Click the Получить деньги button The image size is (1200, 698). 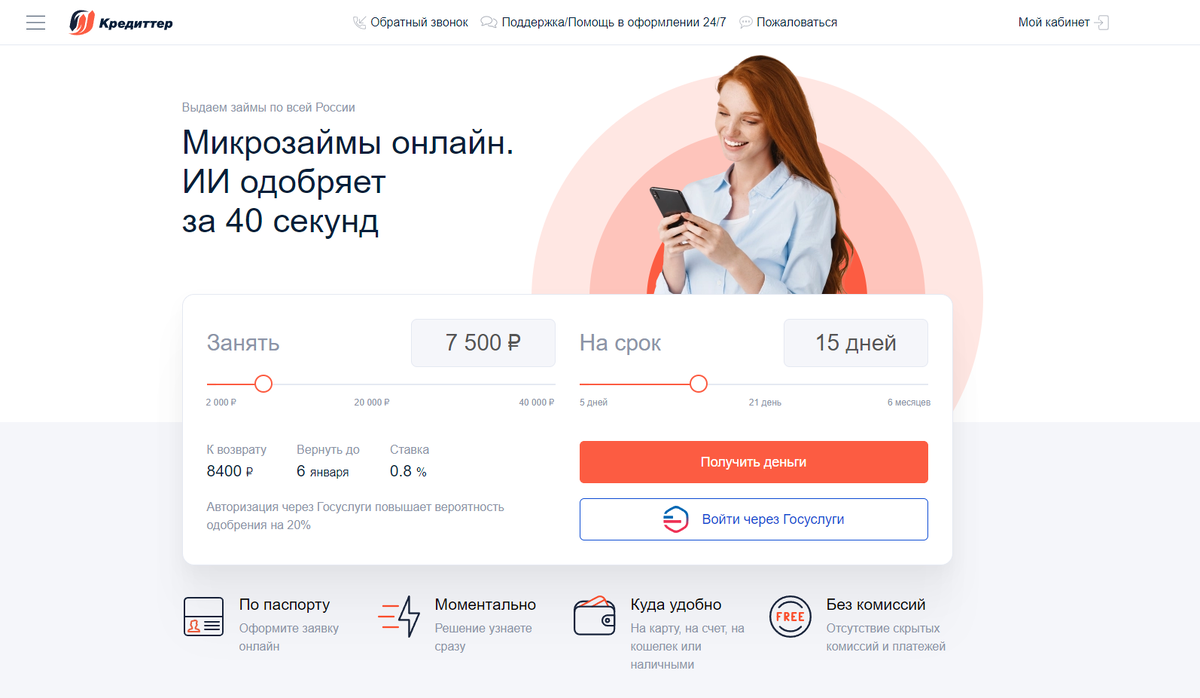pos(754,462)
